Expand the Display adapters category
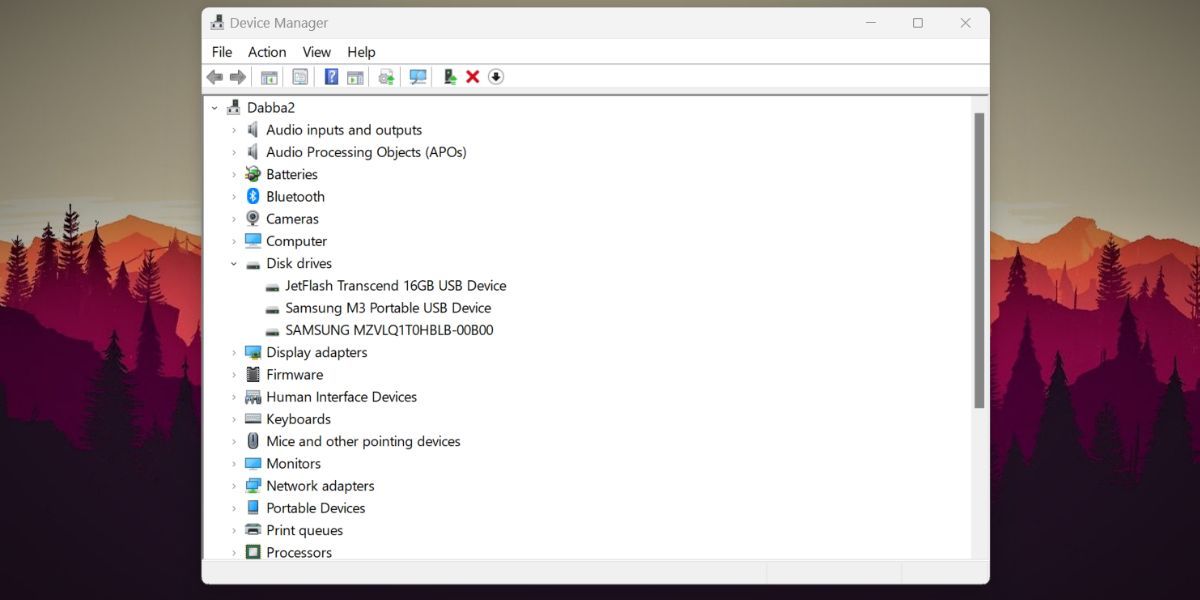The width and height of the screenshot is (1200, 600). pos(234,352)
